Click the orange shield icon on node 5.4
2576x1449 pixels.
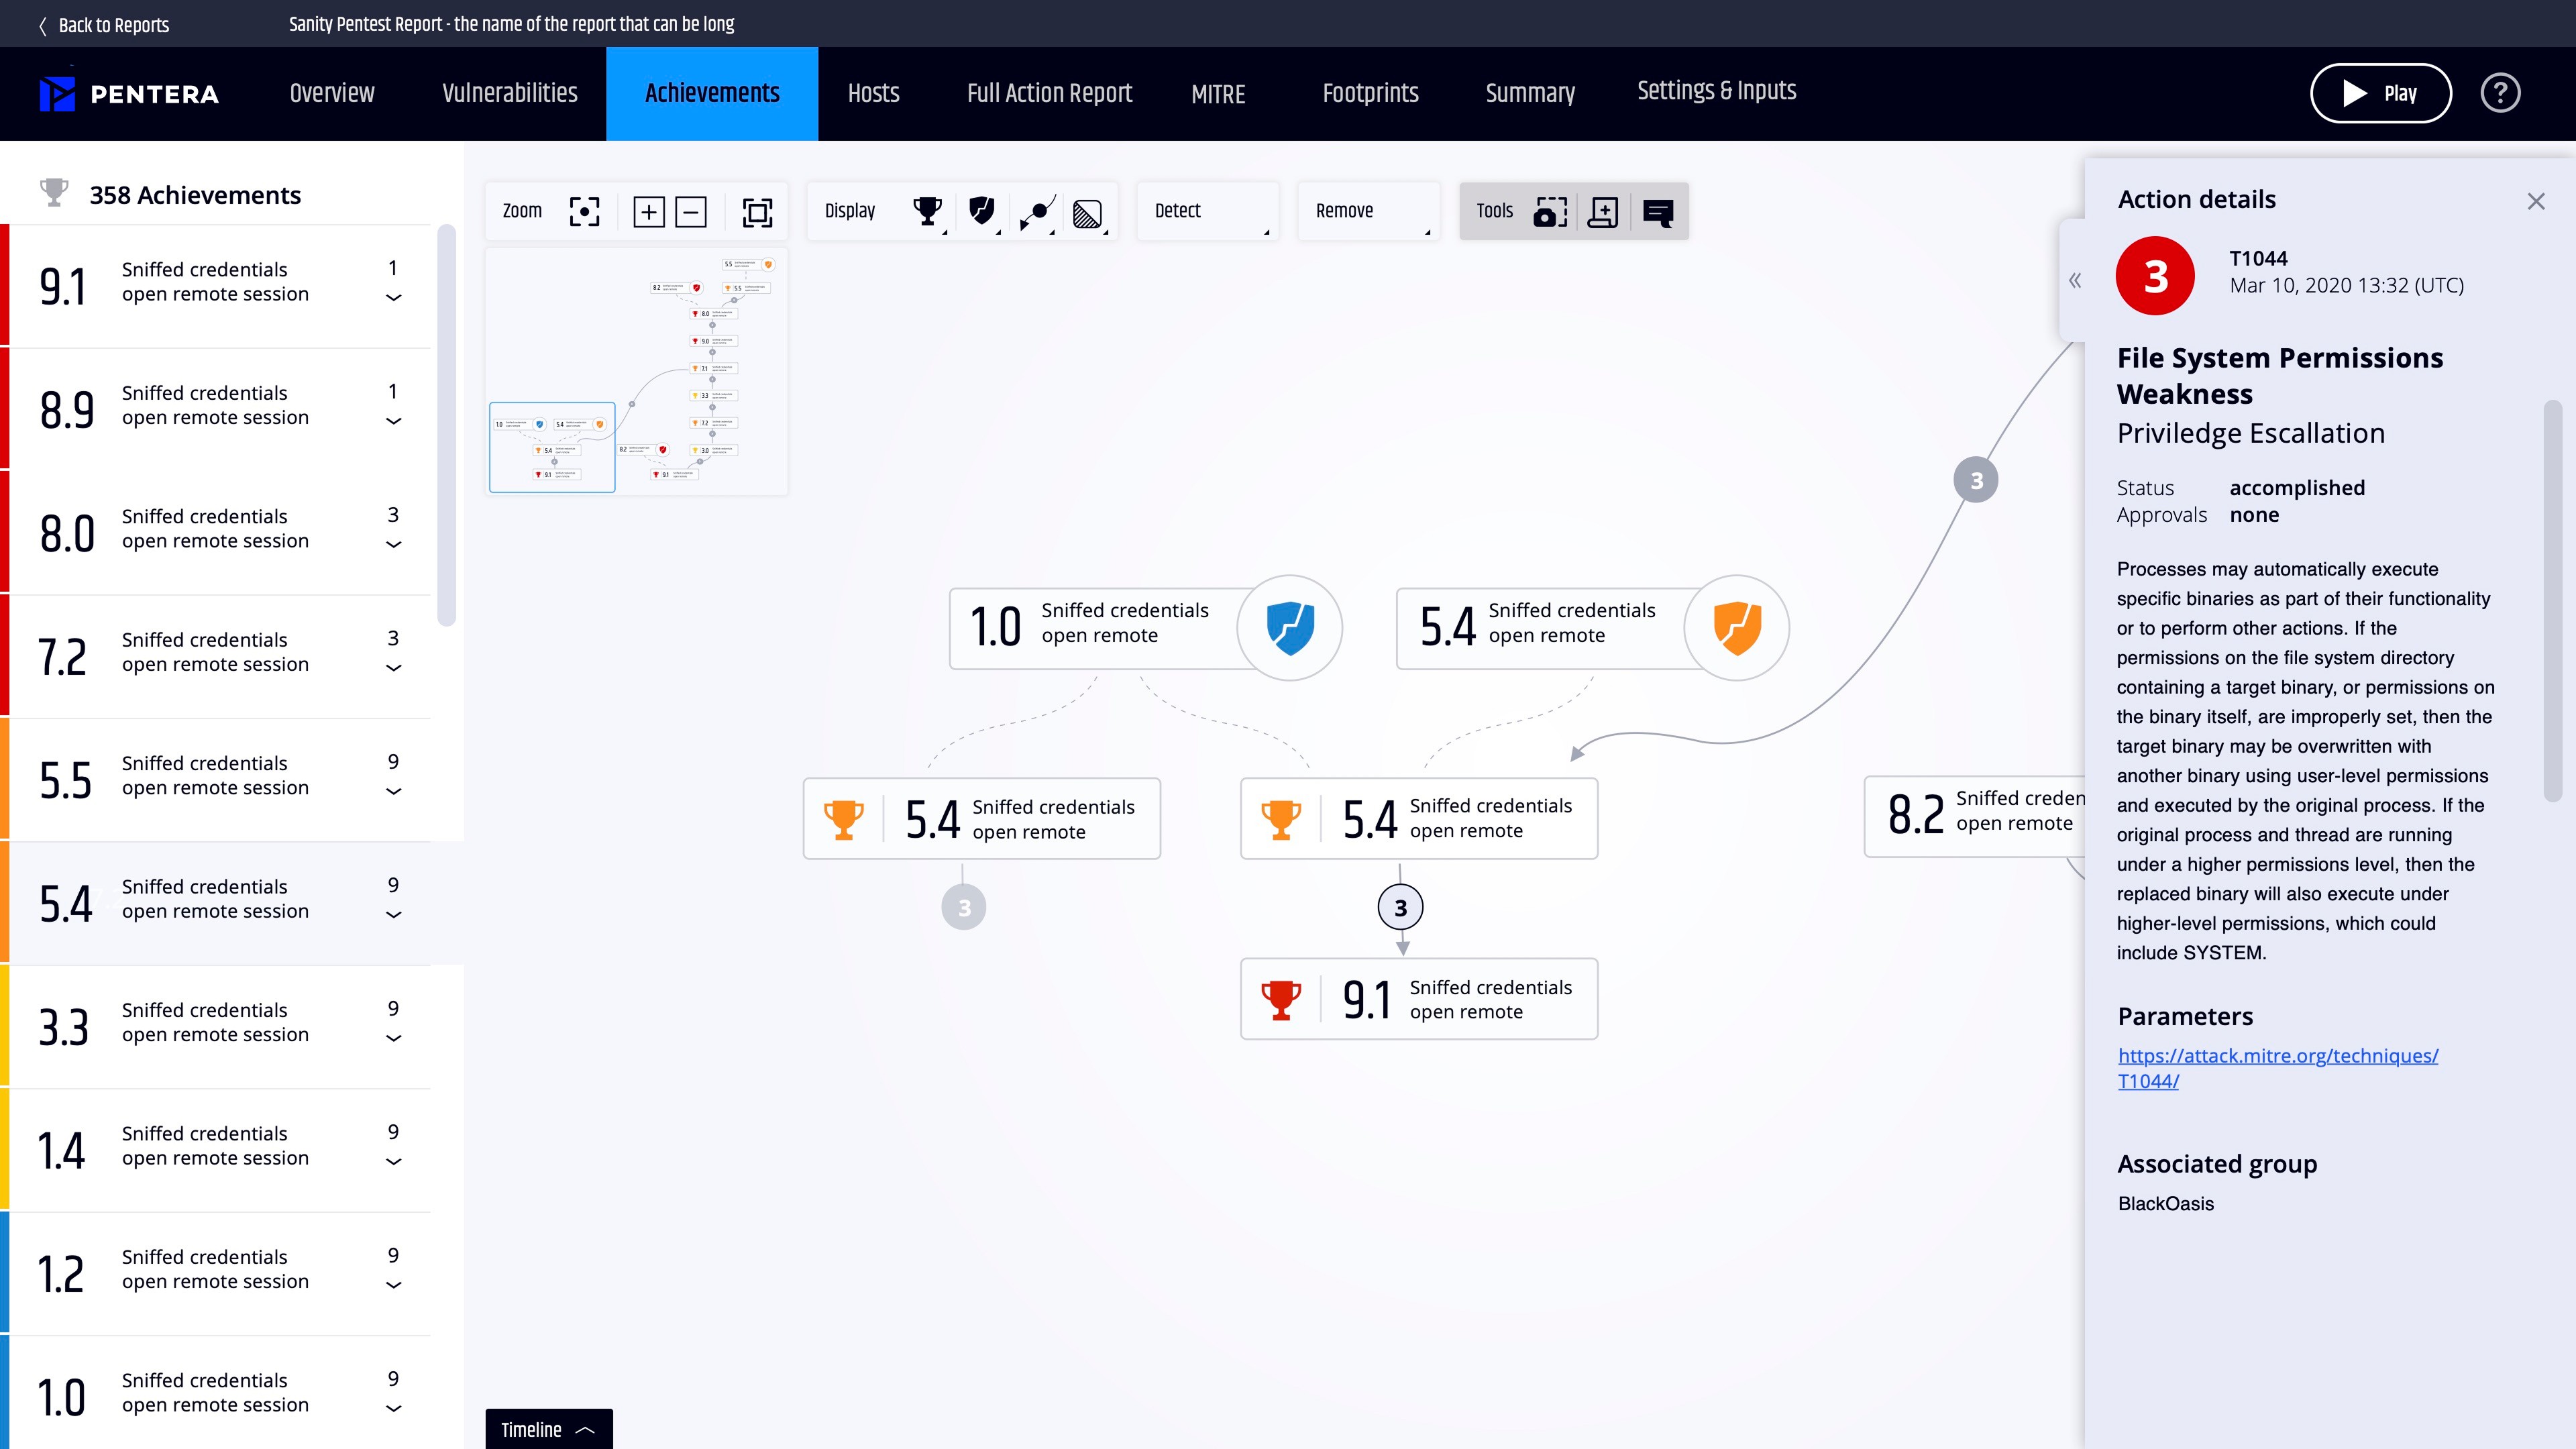pos(1736,628)
